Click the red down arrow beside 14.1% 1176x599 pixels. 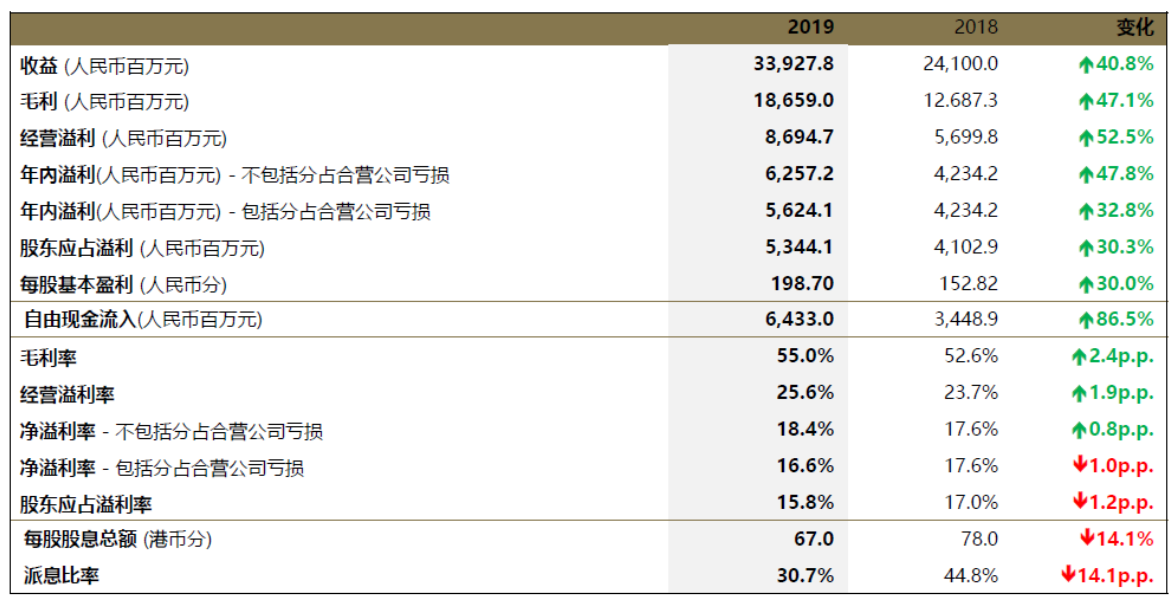[1086, 539]
